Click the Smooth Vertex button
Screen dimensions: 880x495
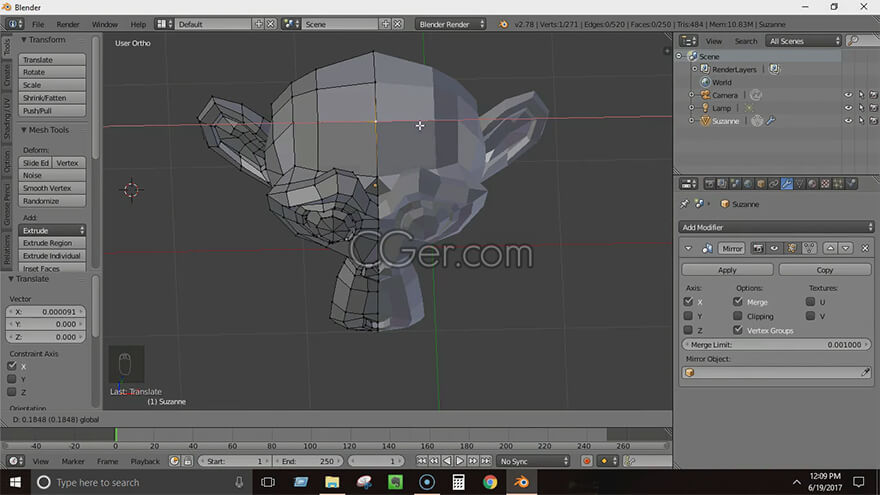(52, 188)
